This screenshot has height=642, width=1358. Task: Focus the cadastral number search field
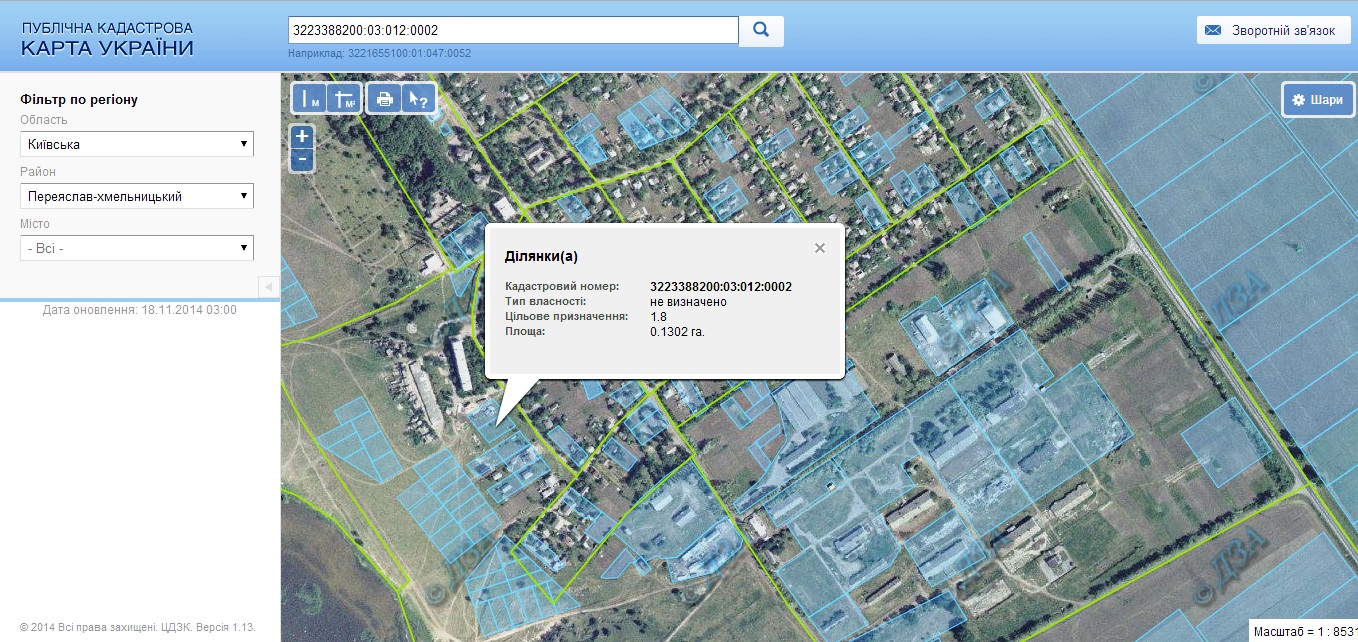513,30
